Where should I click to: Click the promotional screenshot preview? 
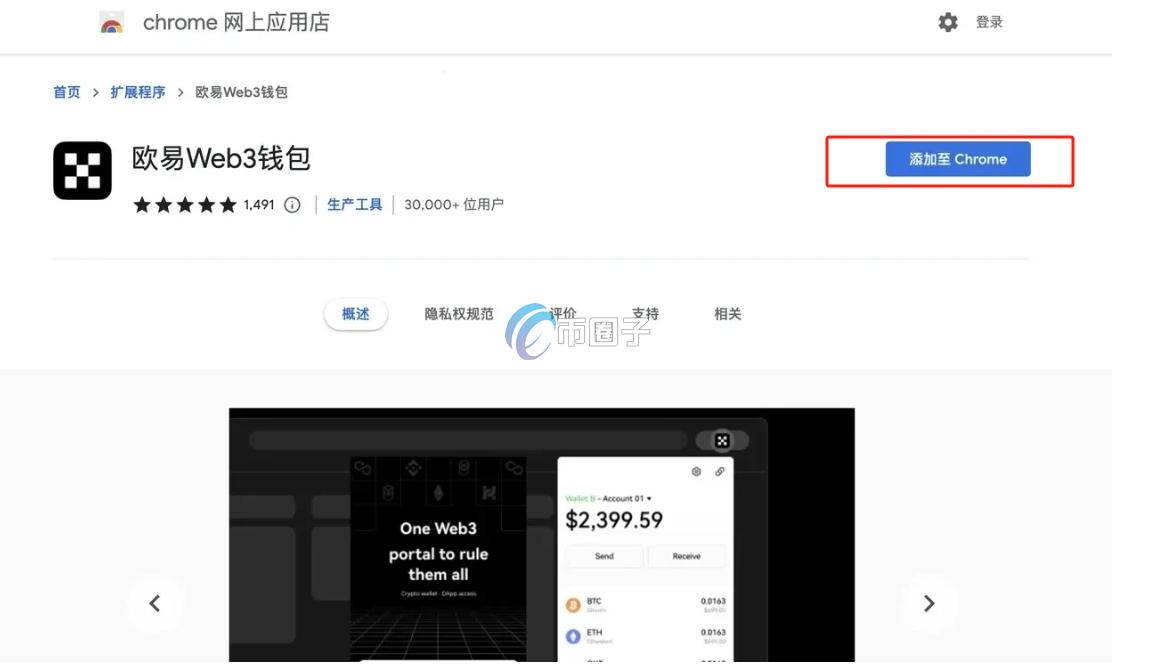coord(541,535)
